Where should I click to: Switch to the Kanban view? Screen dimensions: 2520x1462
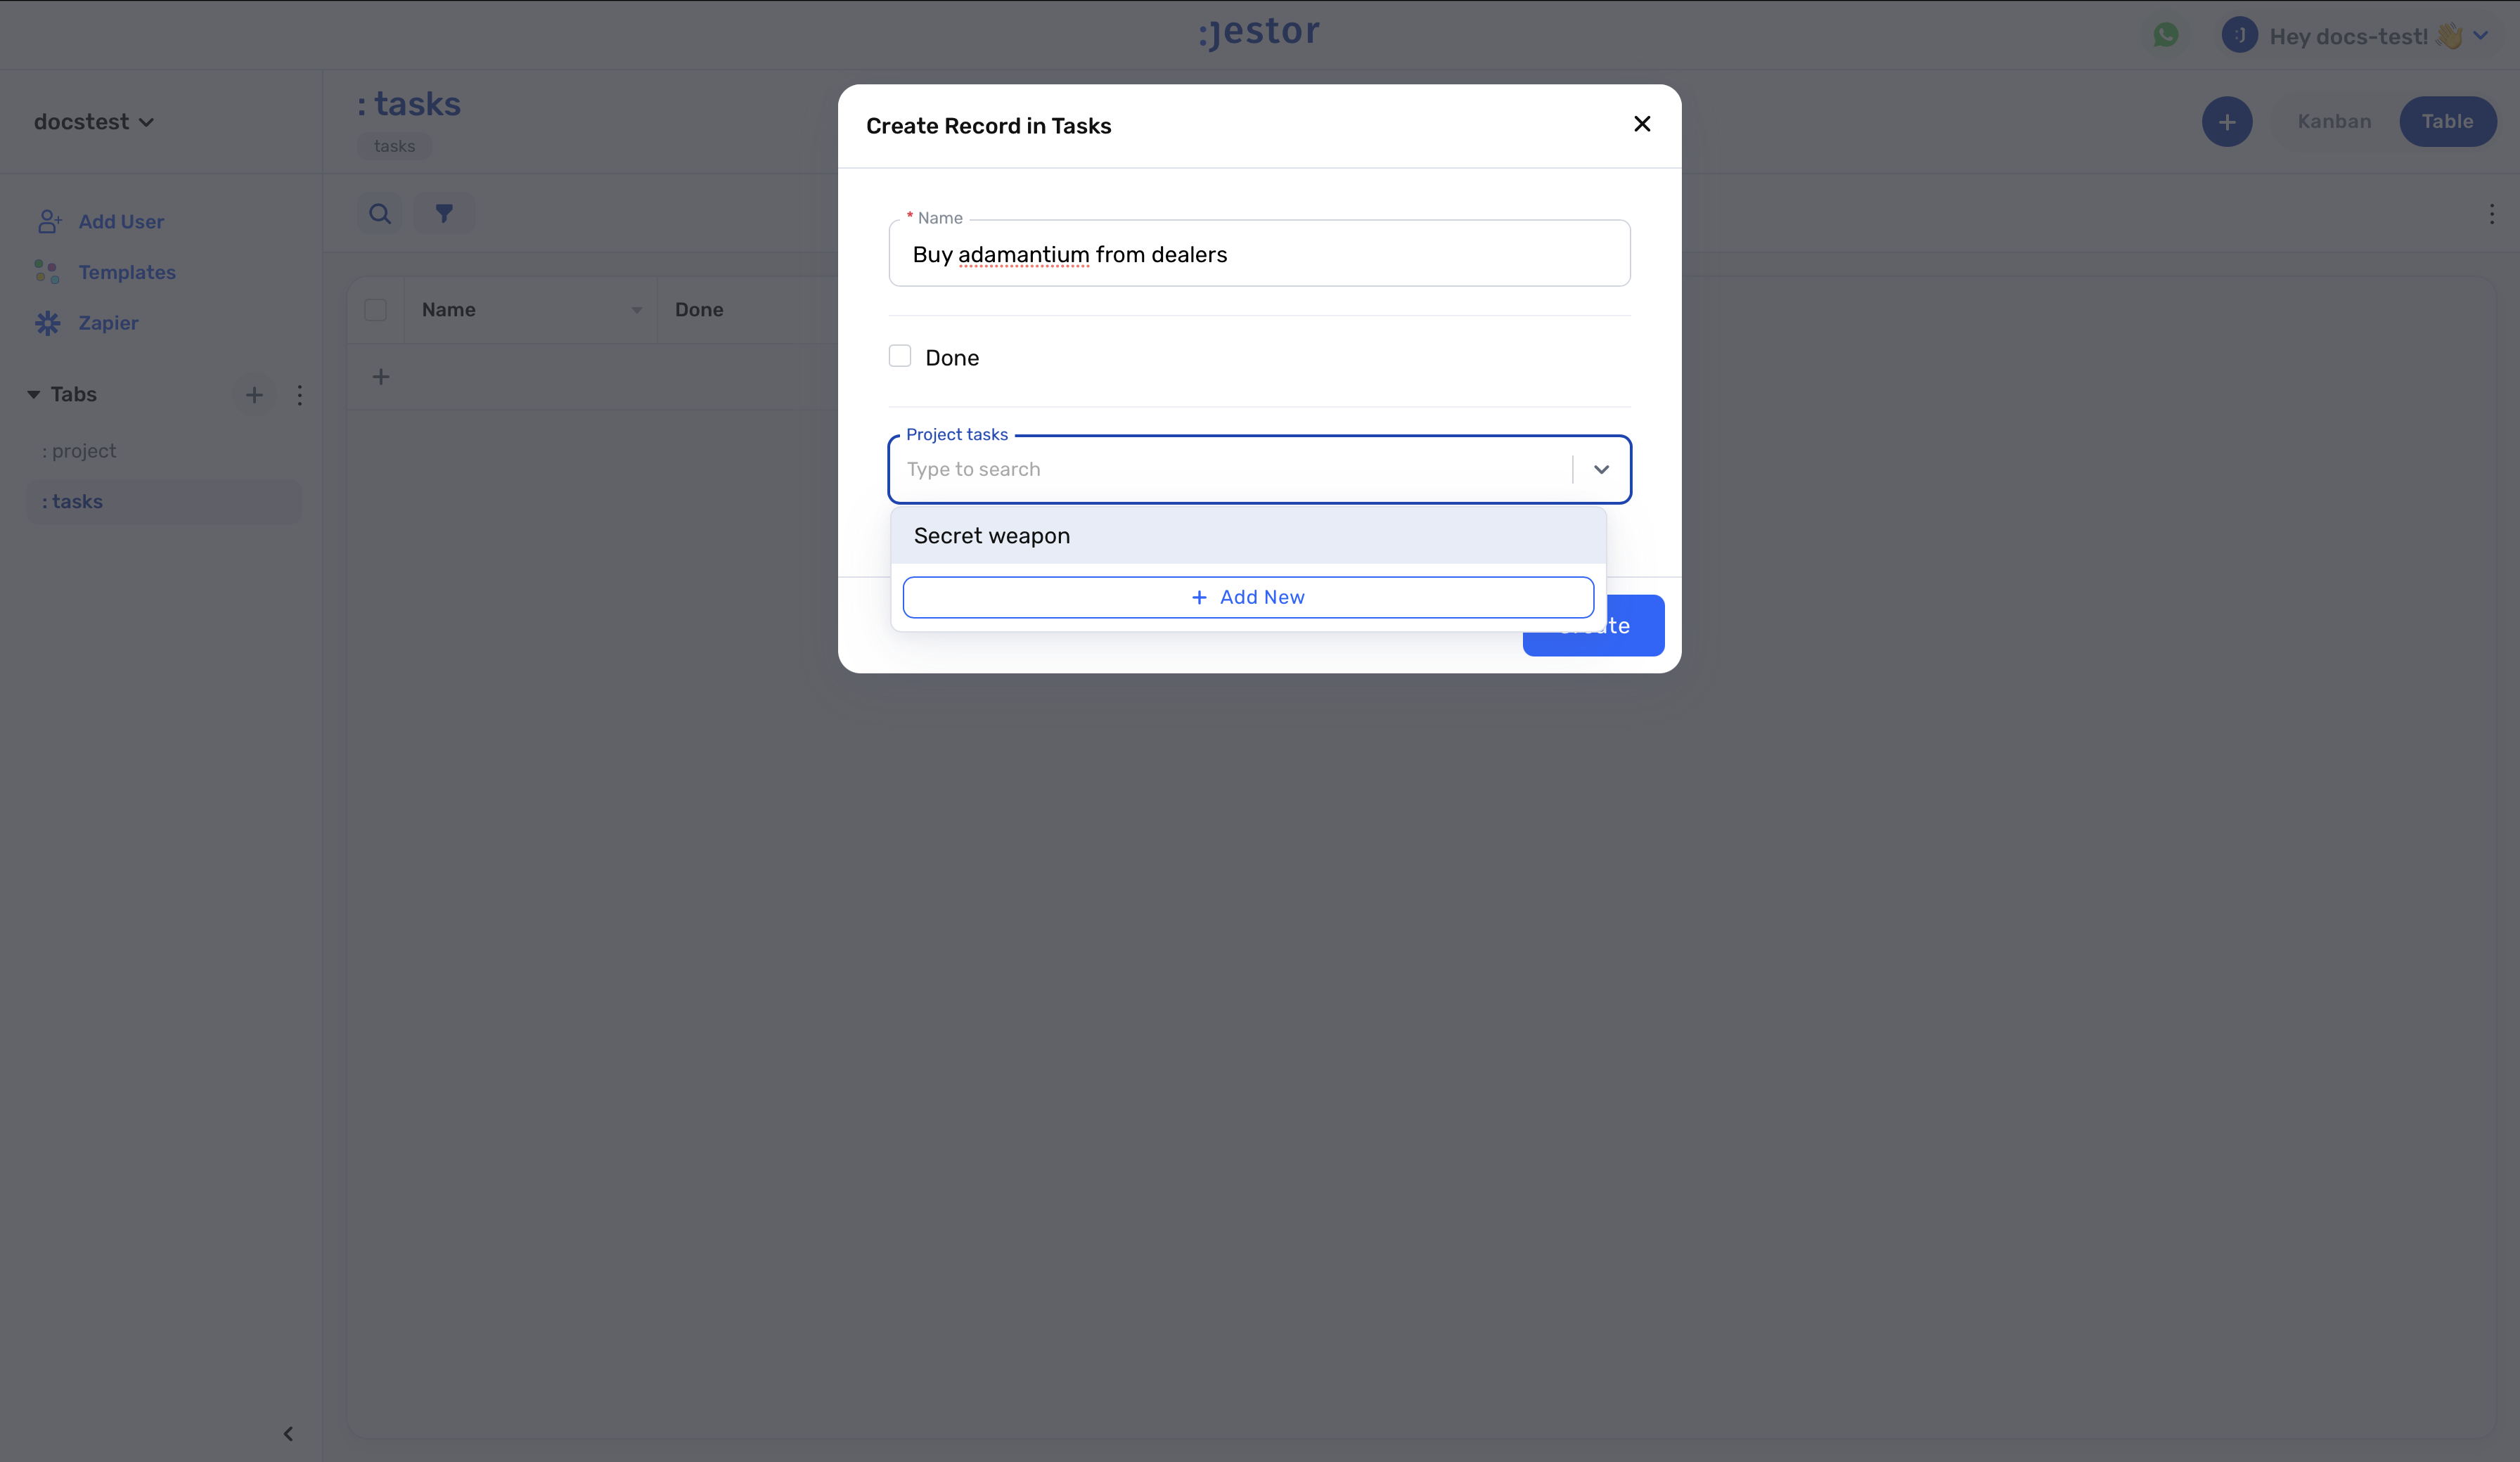(2334, 122)
